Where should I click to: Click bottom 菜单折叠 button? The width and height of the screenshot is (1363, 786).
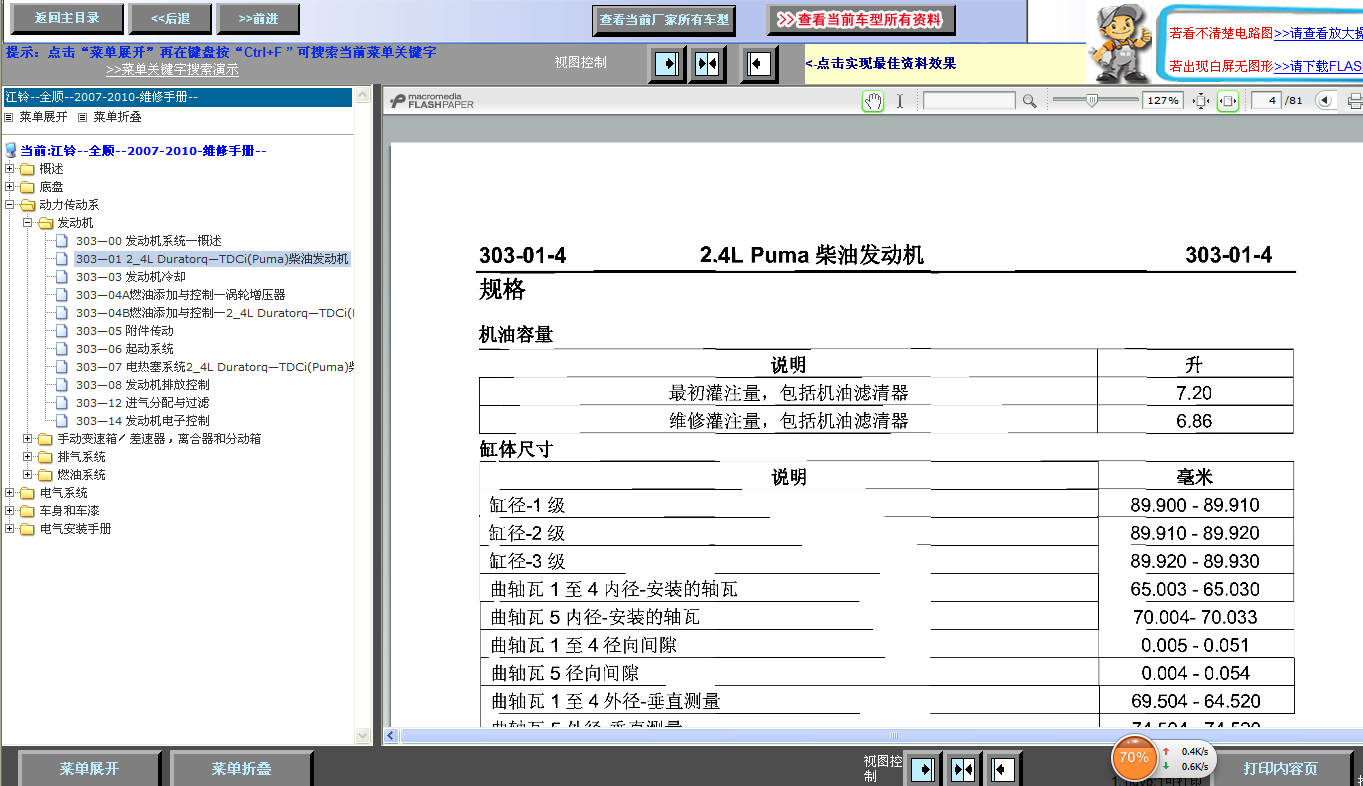241,769
